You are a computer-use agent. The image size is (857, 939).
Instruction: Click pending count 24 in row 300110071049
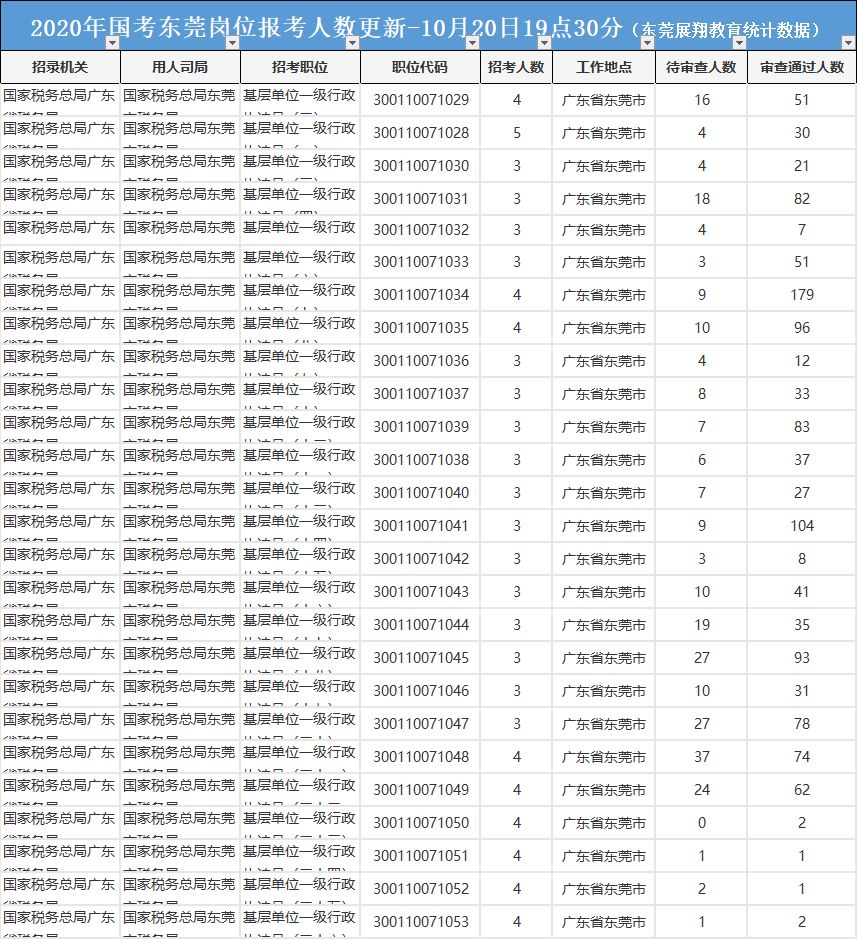(x=701, y=789)
